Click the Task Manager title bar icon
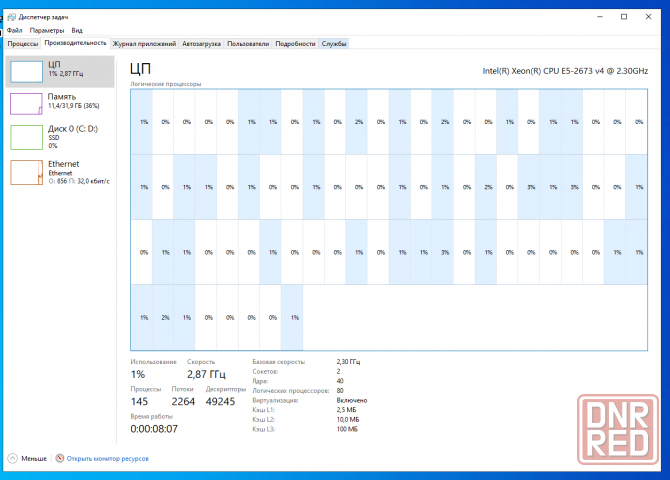 [12, 17]
